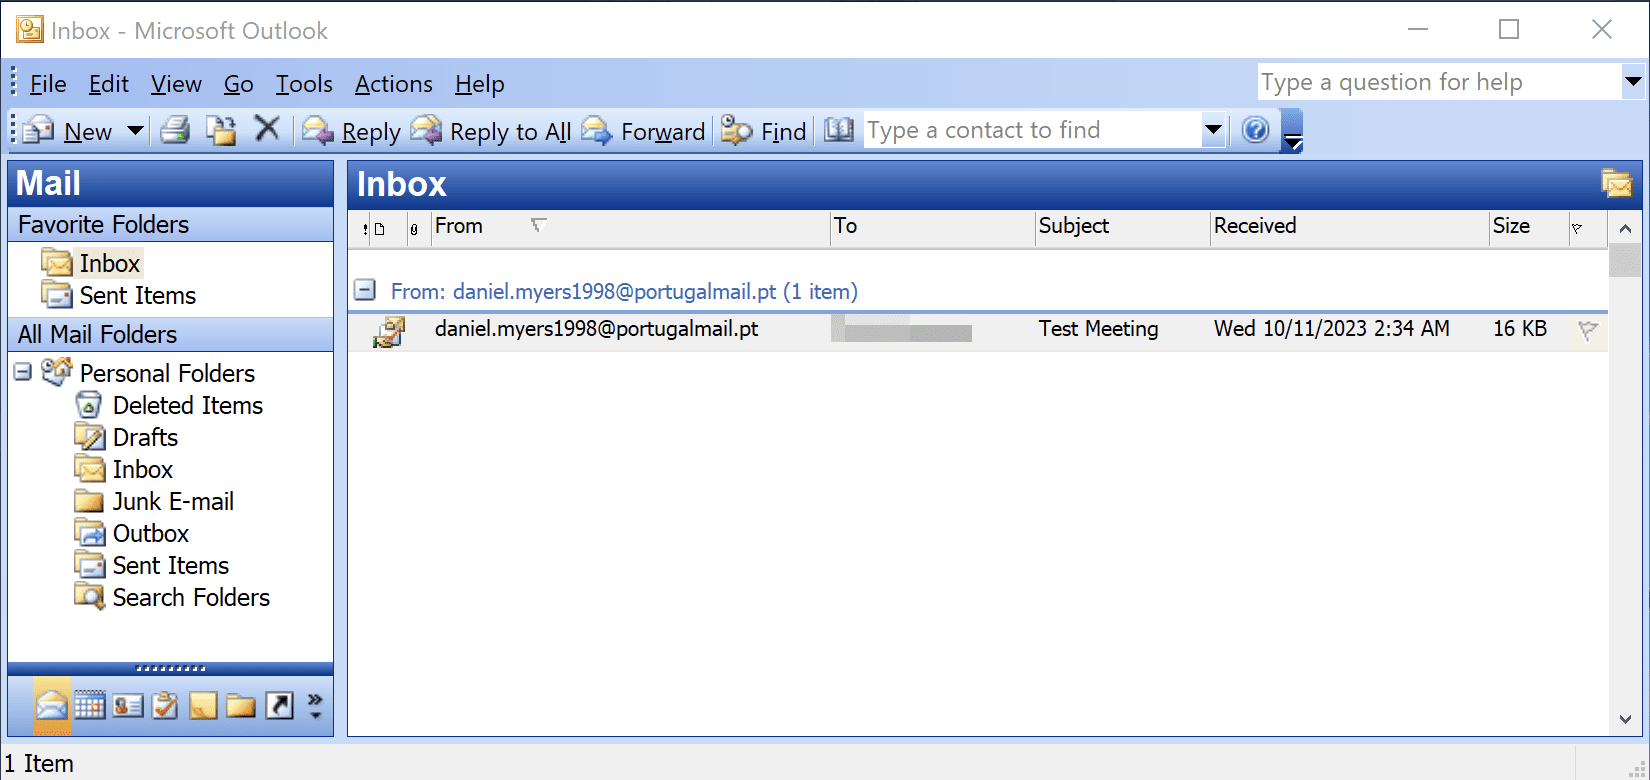Screen dimensions: 1650x780
Task: Open the Junk E-mail folder
Action: pos(155,501)
